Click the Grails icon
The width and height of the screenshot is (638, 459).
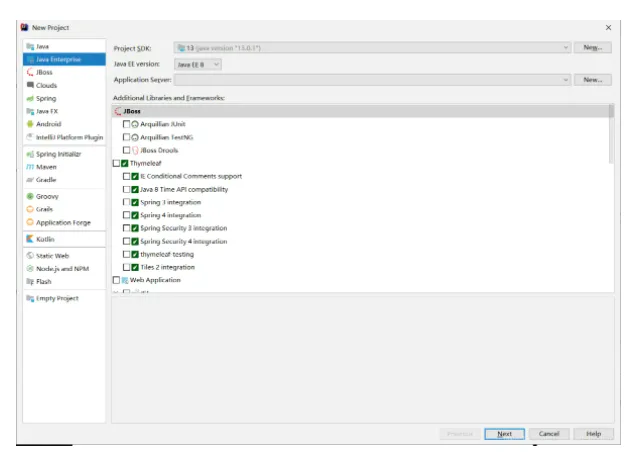coord(30,209)
